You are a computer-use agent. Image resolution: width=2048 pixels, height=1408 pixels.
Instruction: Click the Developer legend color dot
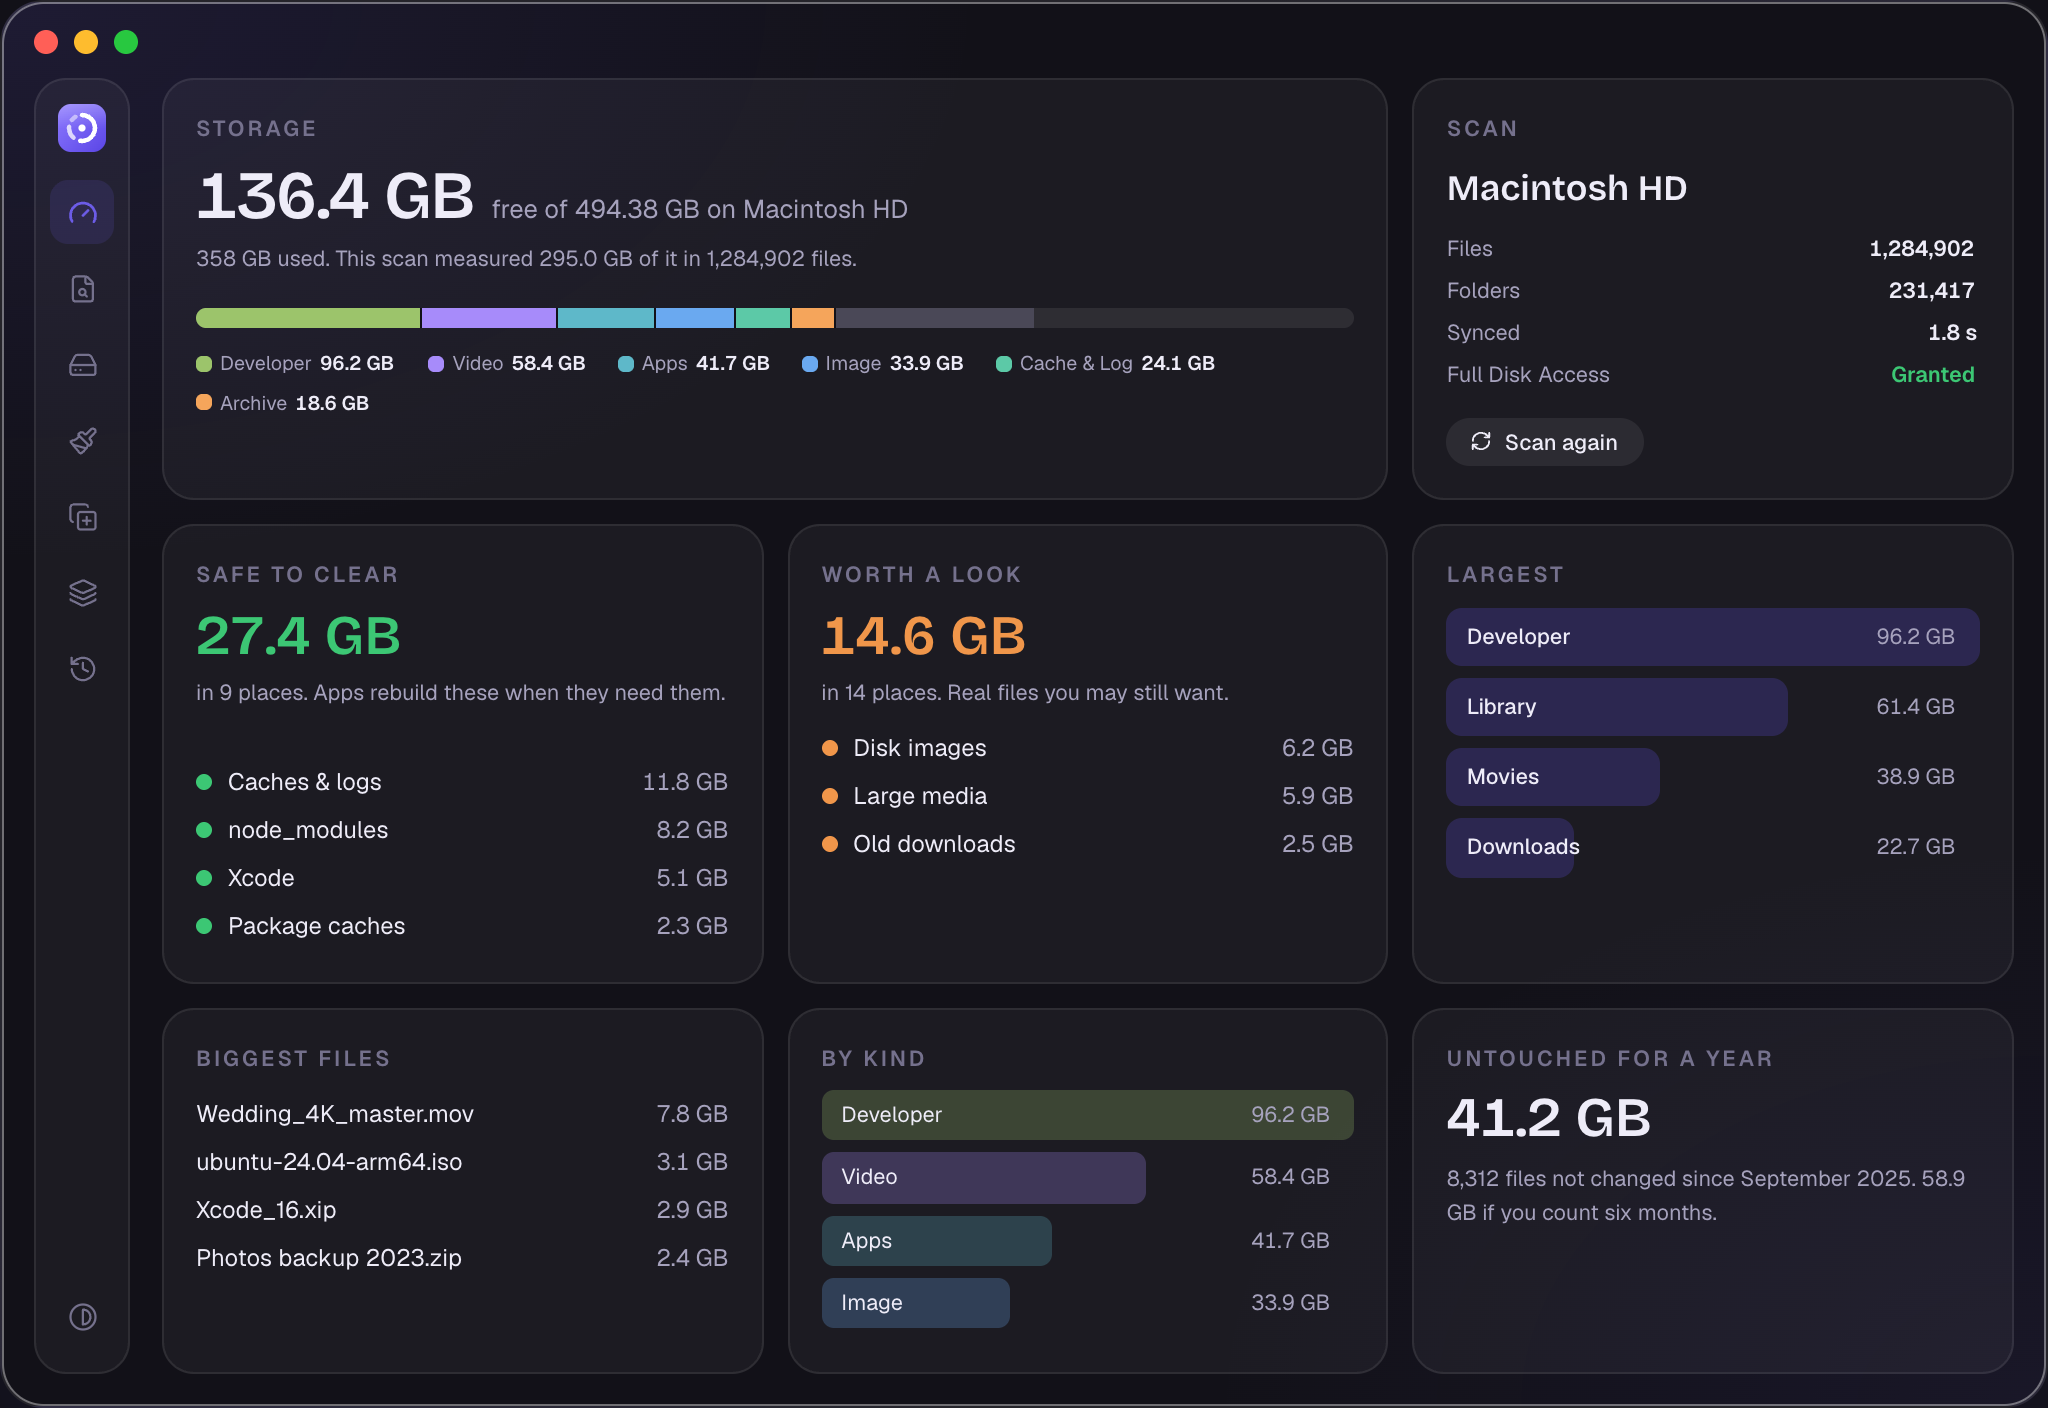204,363
